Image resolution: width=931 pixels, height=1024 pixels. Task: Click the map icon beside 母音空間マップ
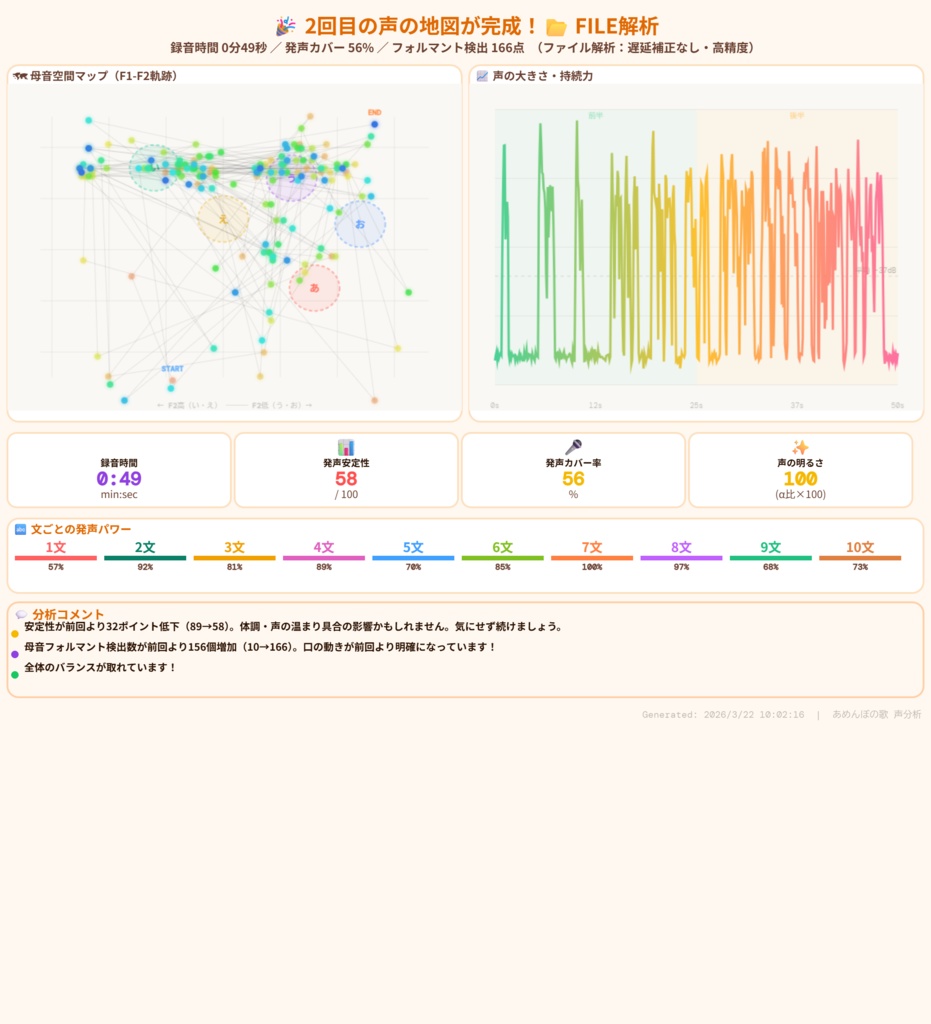(x=20, y=76)
